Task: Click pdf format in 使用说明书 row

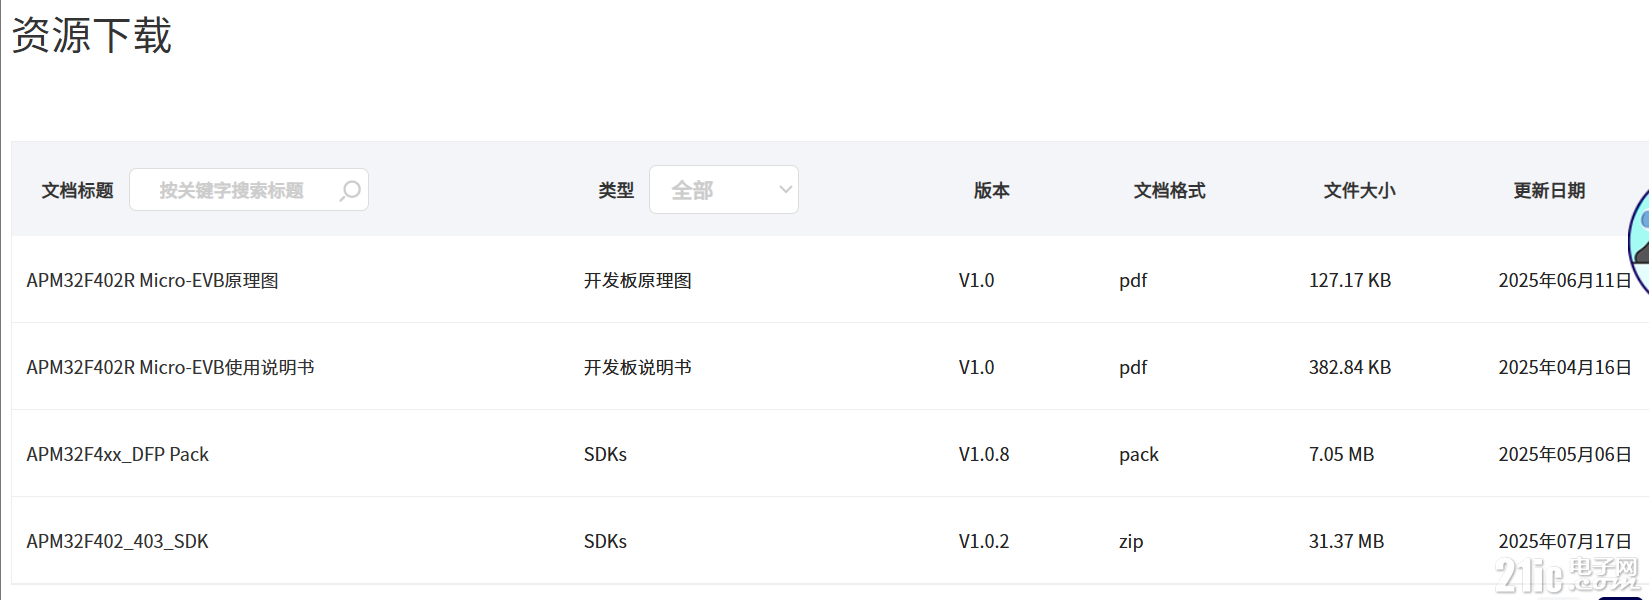Action: [x=1133, y=368]
